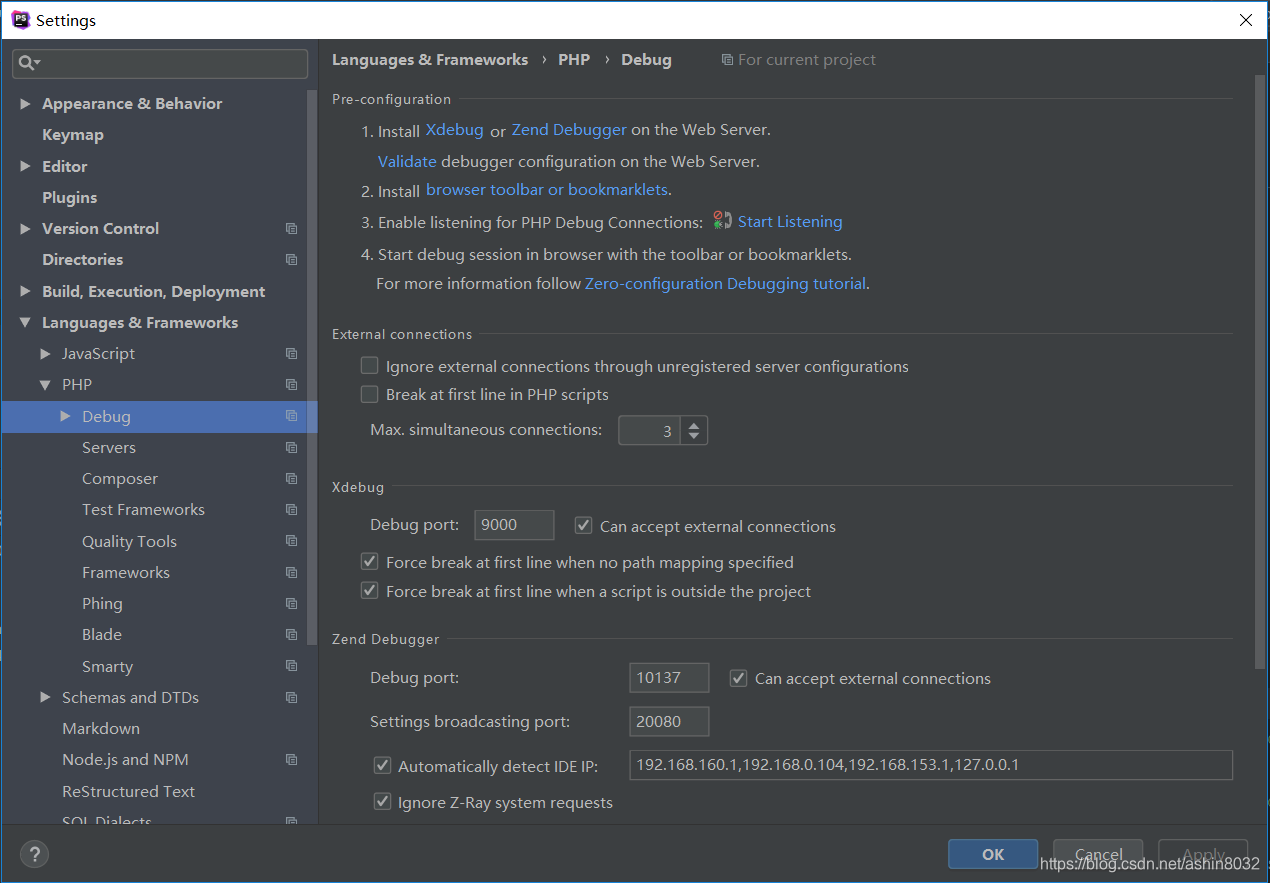
Task: Click project-level icon next to Debug
Action: (x=291, y=416)
